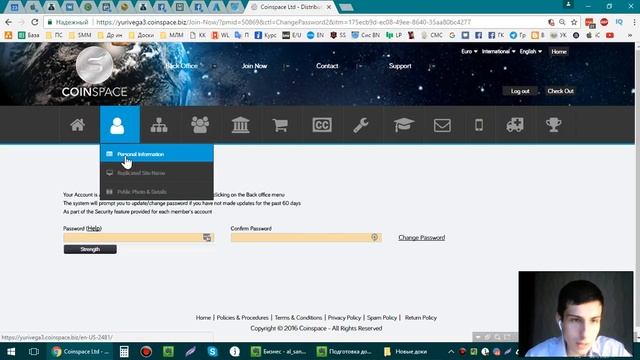
Task: Click the icon inside Confirm Password field
Action: (374, 237)
